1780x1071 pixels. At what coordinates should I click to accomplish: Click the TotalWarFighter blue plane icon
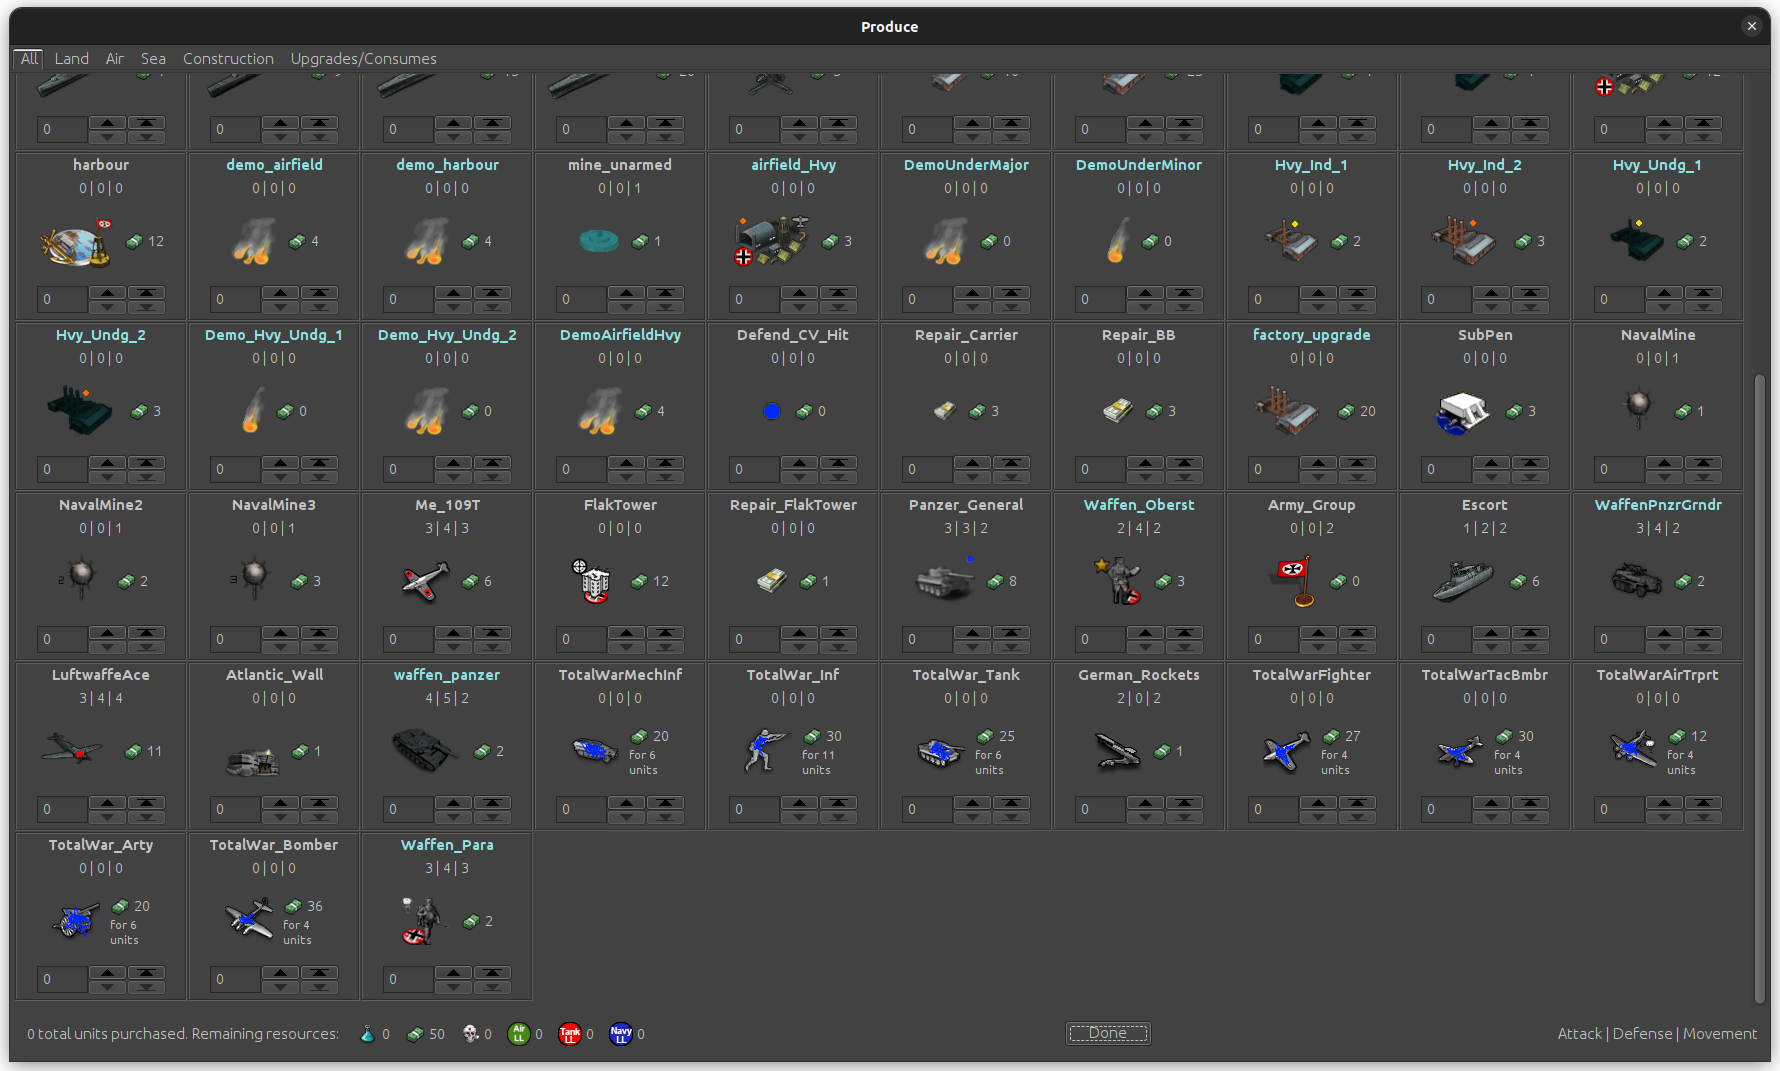pos(1286,751)
